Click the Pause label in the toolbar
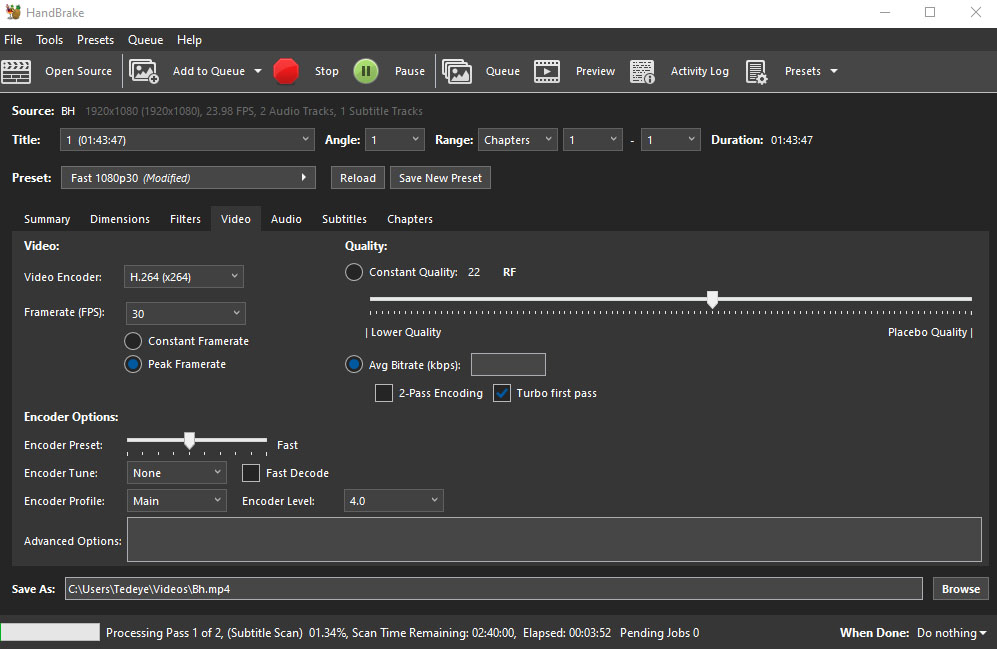This screenshot has height=649, width=997. coord(409,71)
